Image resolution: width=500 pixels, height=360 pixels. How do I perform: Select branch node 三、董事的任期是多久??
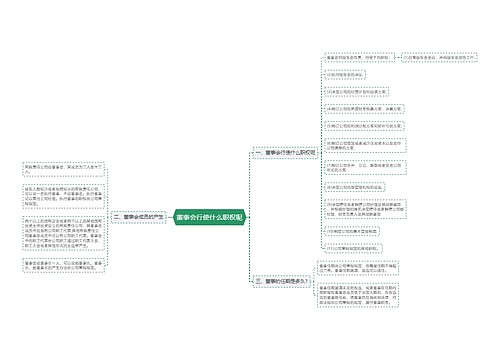click(x=282, y=281)
